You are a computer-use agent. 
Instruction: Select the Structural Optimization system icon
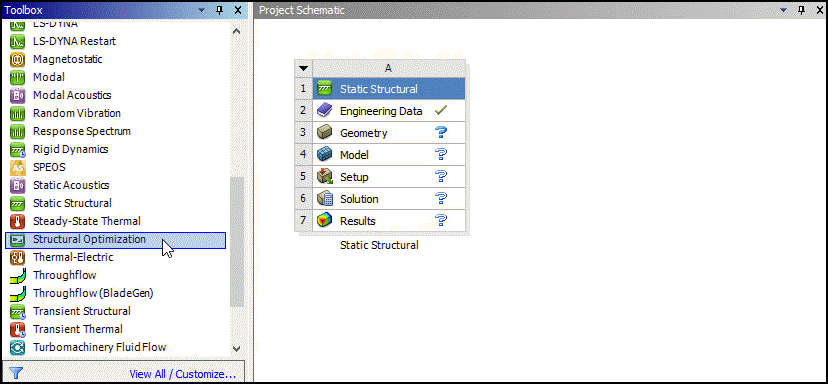17,240
